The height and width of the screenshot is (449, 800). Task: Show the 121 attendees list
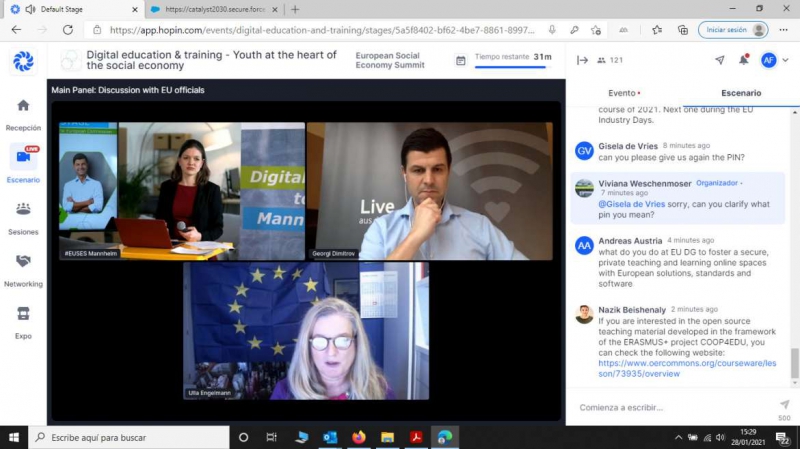[x=610, y=60]
